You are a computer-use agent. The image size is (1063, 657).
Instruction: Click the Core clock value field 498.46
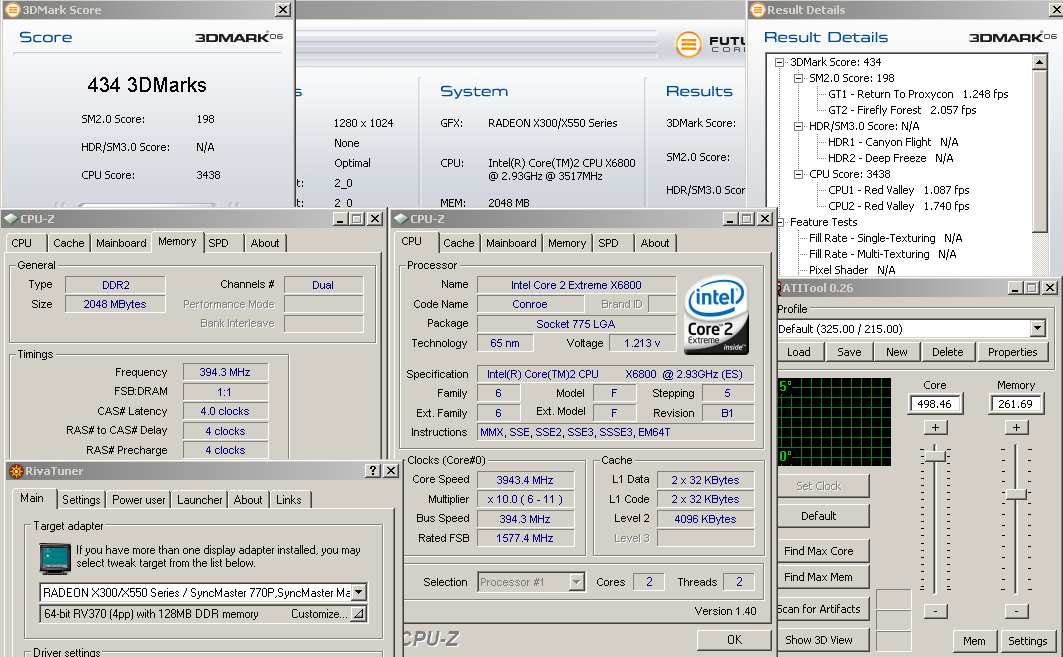[935, 404]
